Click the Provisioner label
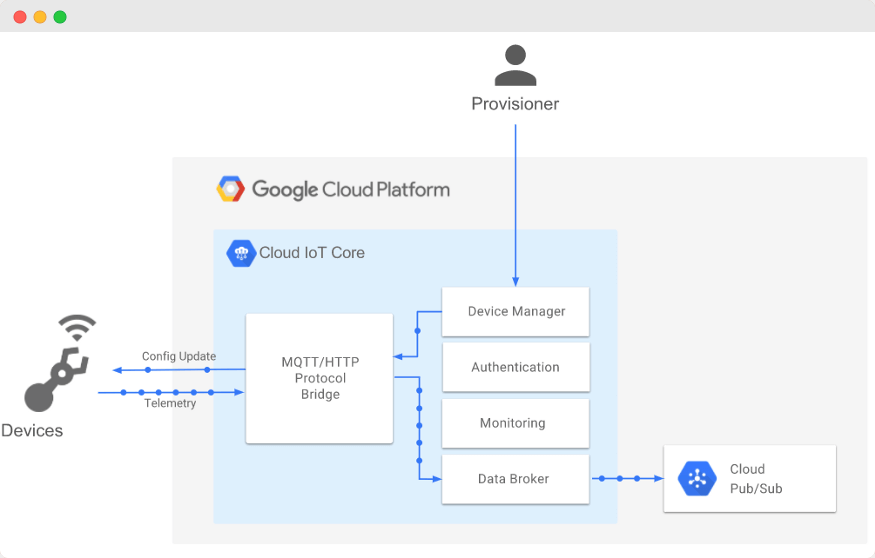 click(x=515, y=104)
